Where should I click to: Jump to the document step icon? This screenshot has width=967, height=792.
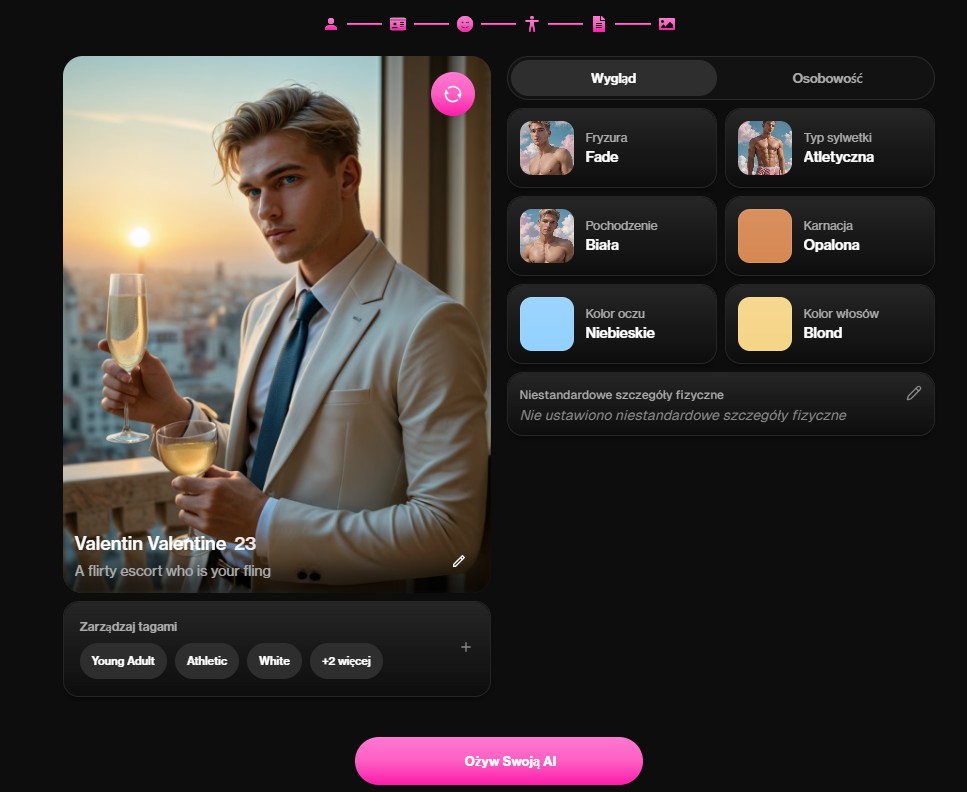[599, 24]
